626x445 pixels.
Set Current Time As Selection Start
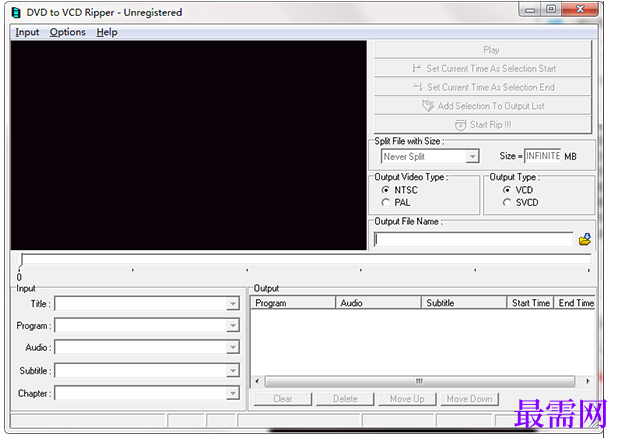pyautogui.click(x=483, y=69)
